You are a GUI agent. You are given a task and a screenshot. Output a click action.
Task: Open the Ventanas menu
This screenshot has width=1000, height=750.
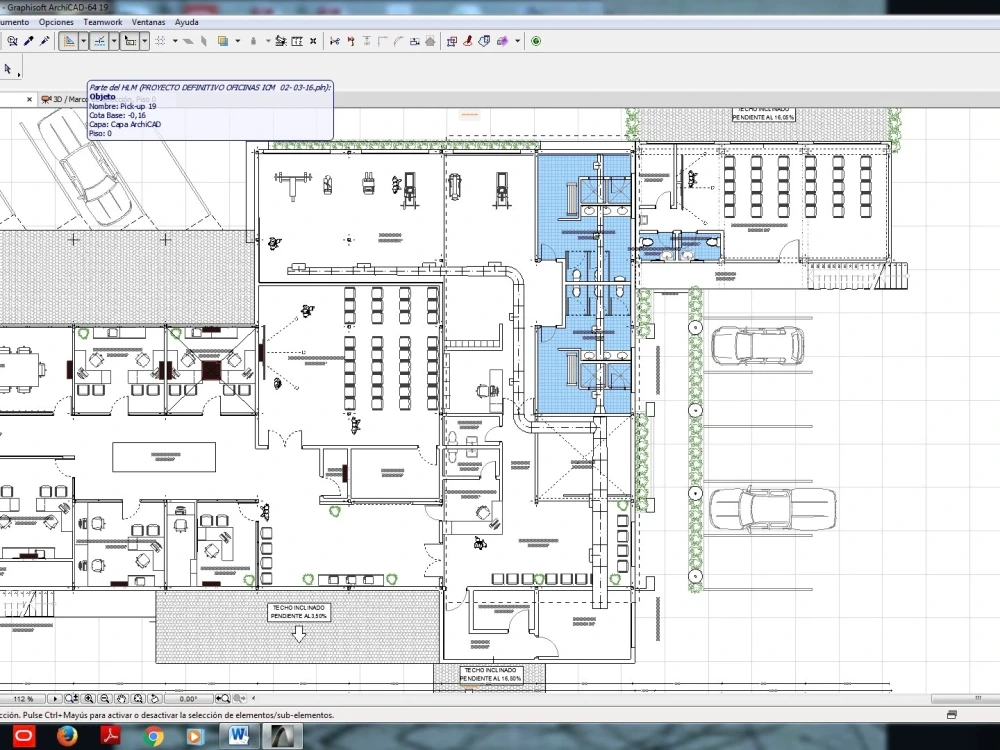pyautogui.click(x=148, y=22)
